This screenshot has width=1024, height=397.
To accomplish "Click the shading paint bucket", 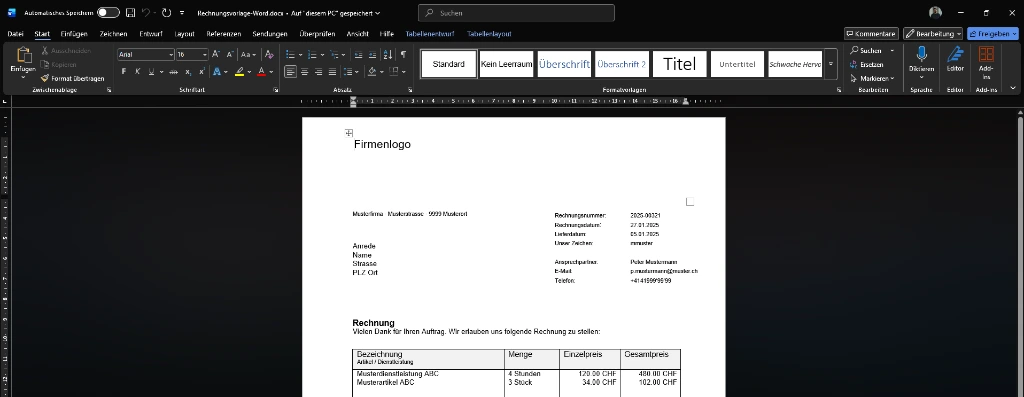I will click(x=372, y=72).
